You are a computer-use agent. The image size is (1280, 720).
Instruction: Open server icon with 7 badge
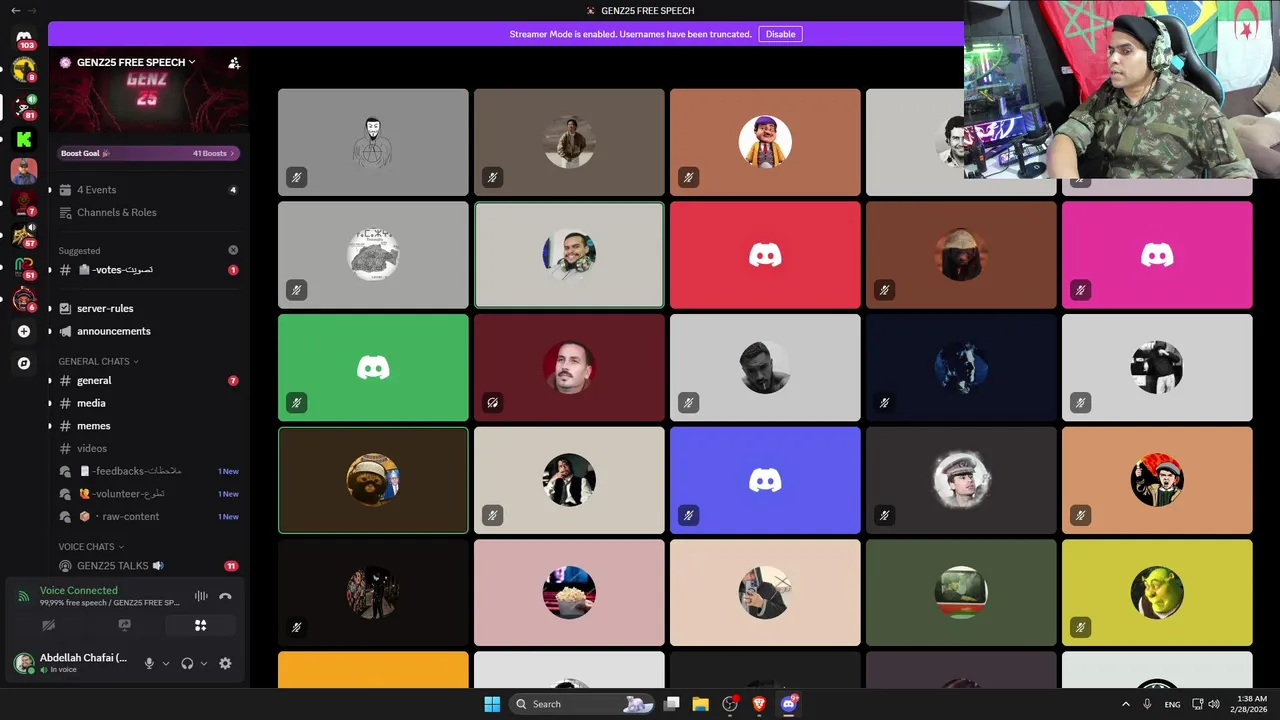(24, 204)
